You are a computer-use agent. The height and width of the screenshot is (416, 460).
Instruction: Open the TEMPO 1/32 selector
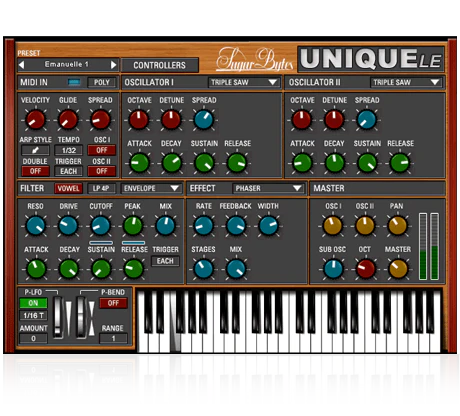pyautogui.click(x=68, y=150)
